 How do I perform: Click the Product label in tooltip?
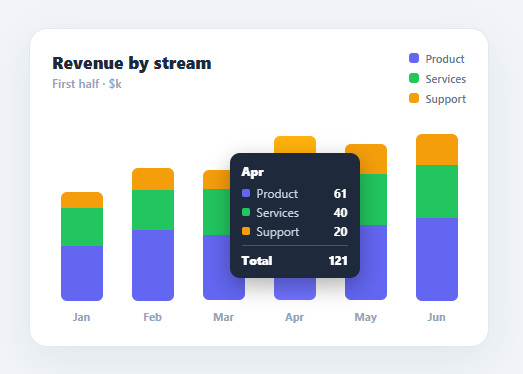(277, 194)
